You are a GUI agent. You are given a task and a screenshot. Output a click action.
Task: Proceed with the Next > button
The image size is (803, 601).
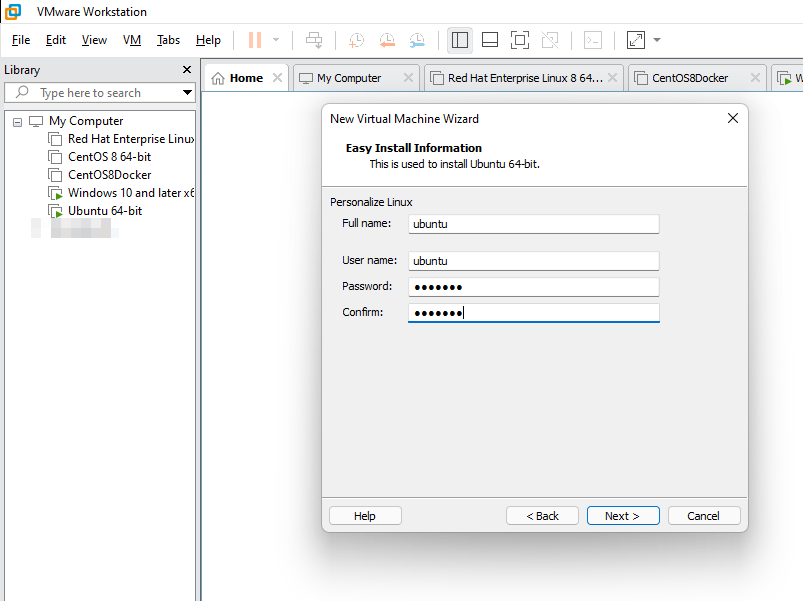click(623, 516)
